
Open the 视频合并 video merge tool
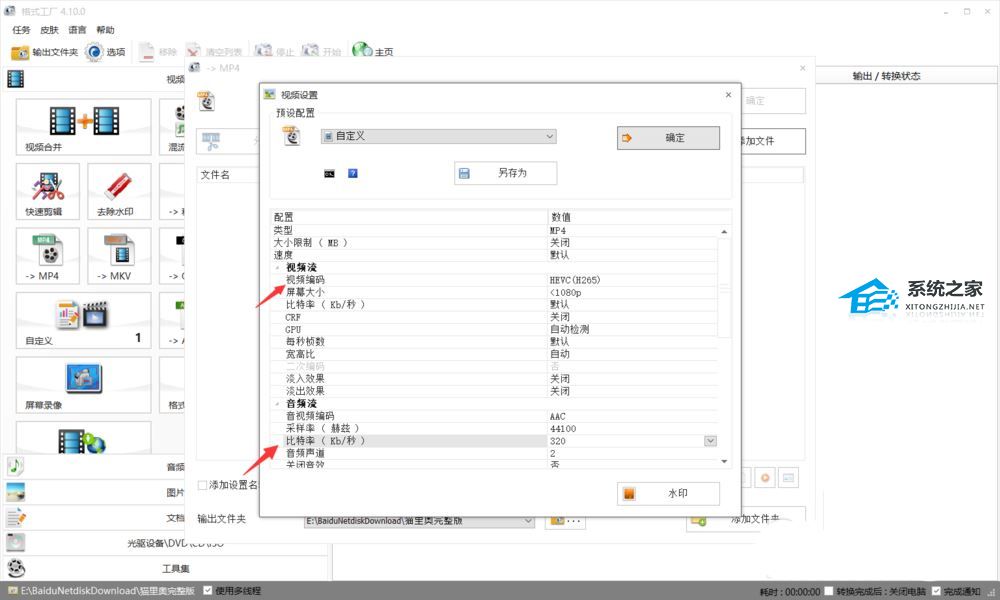tap(84, 126)
